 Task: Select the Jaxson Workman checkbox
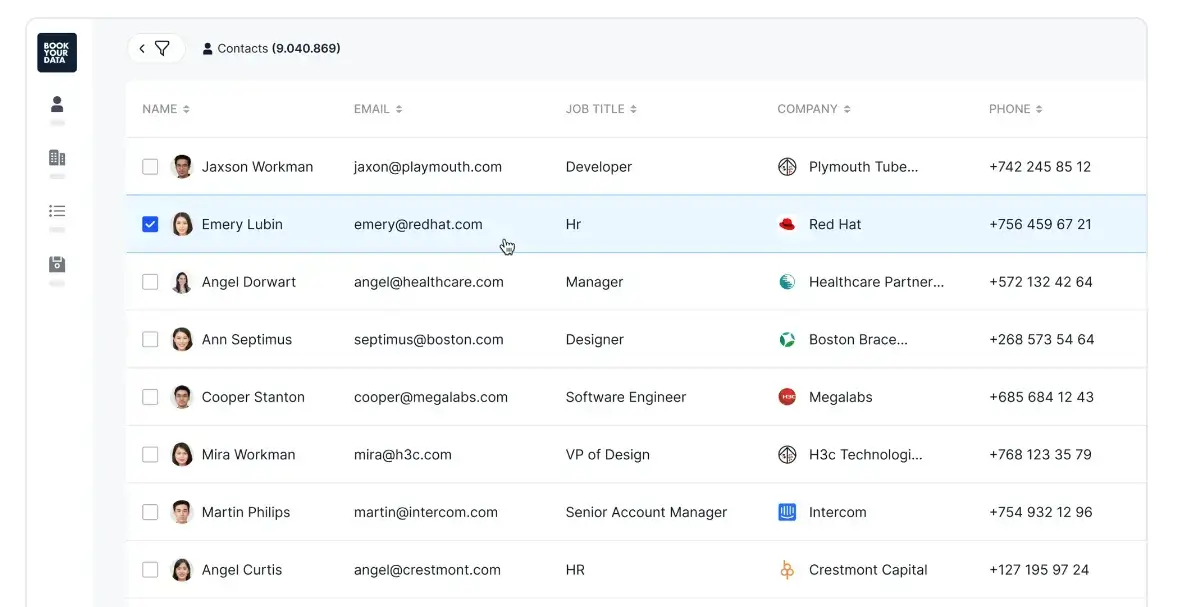[x=150, y=167]
